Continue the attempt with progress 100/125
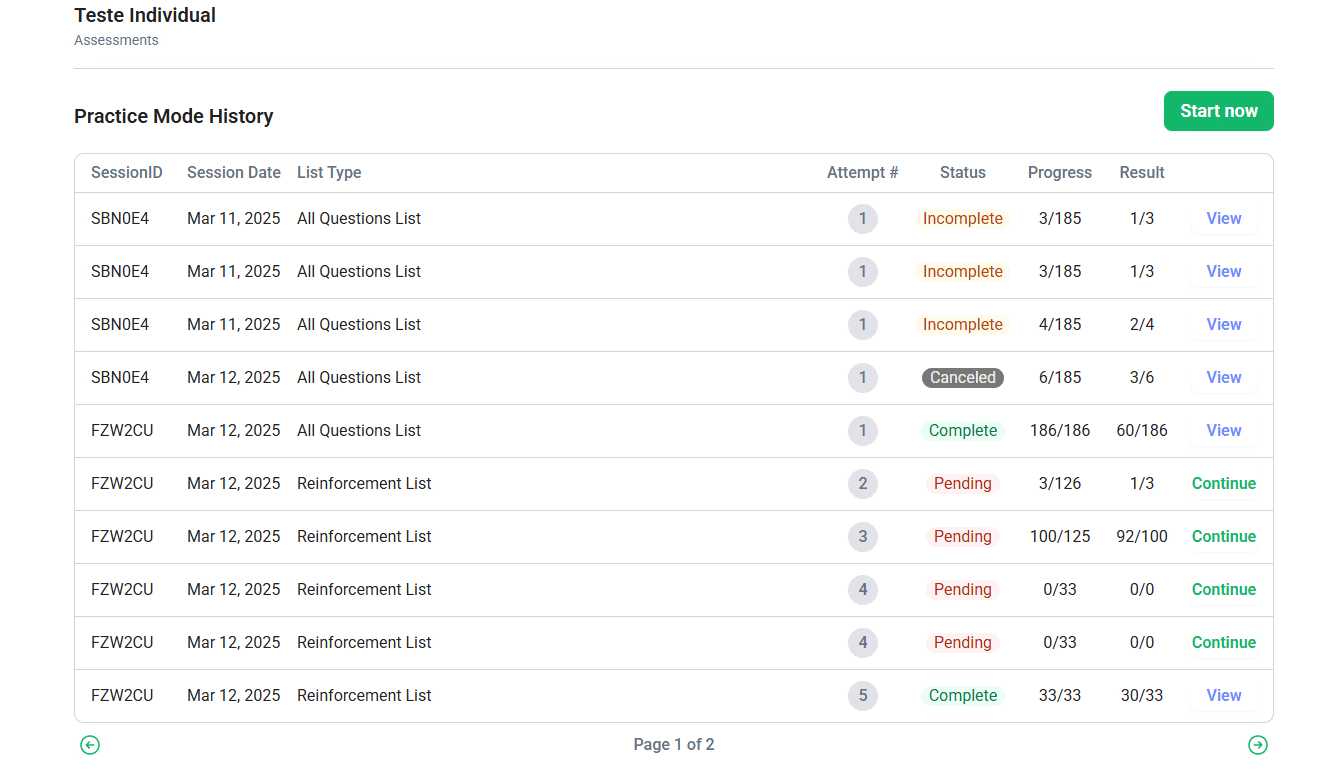The image size is (1341, 776). 1224,537
